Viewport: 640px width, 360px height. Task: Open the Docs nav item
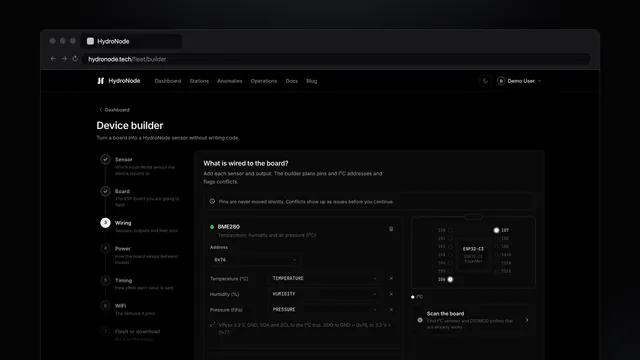(x=291, y=81)
